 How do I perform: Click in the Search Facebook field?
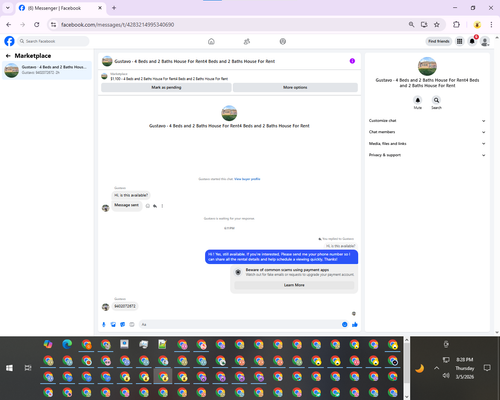pyautogui.click(x=53, y=41)
